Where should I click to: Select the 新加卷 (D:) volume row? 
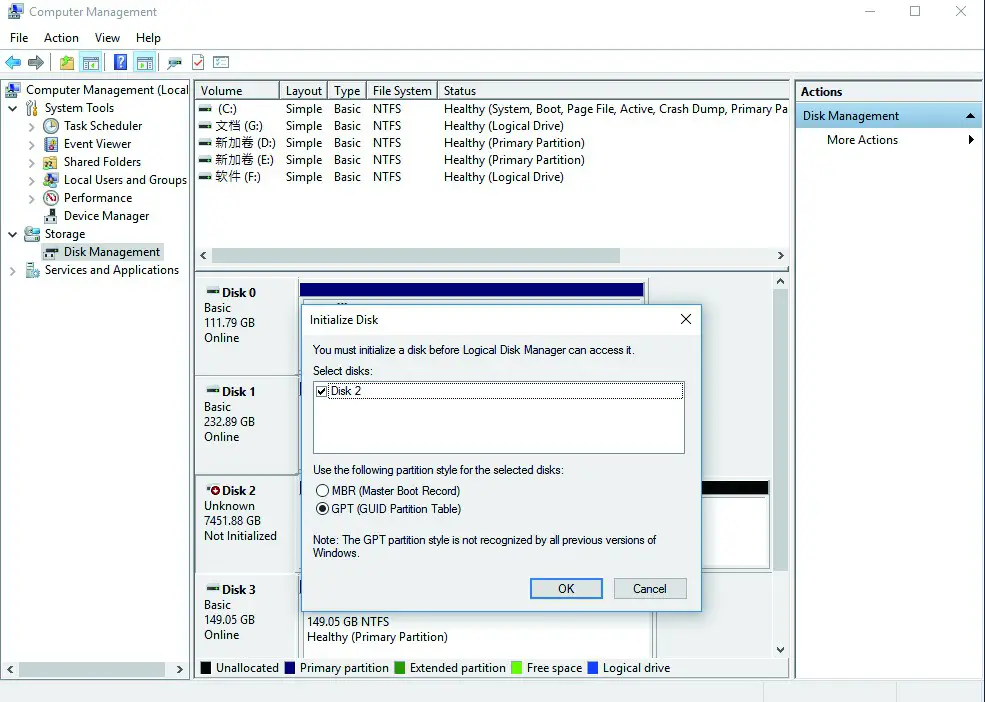pyautogui.click(x=491, y=143)
